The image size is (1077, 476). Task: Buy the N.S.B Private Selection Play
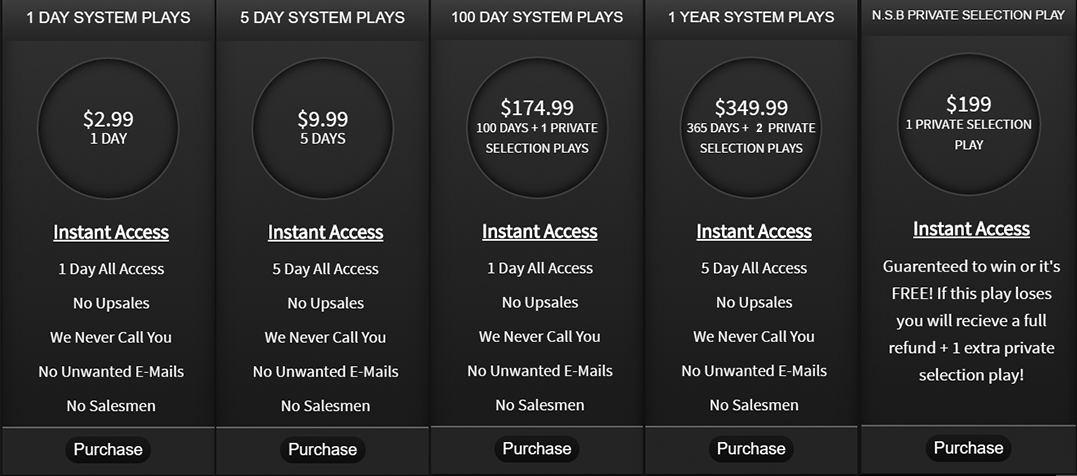(x=968, y=448)
